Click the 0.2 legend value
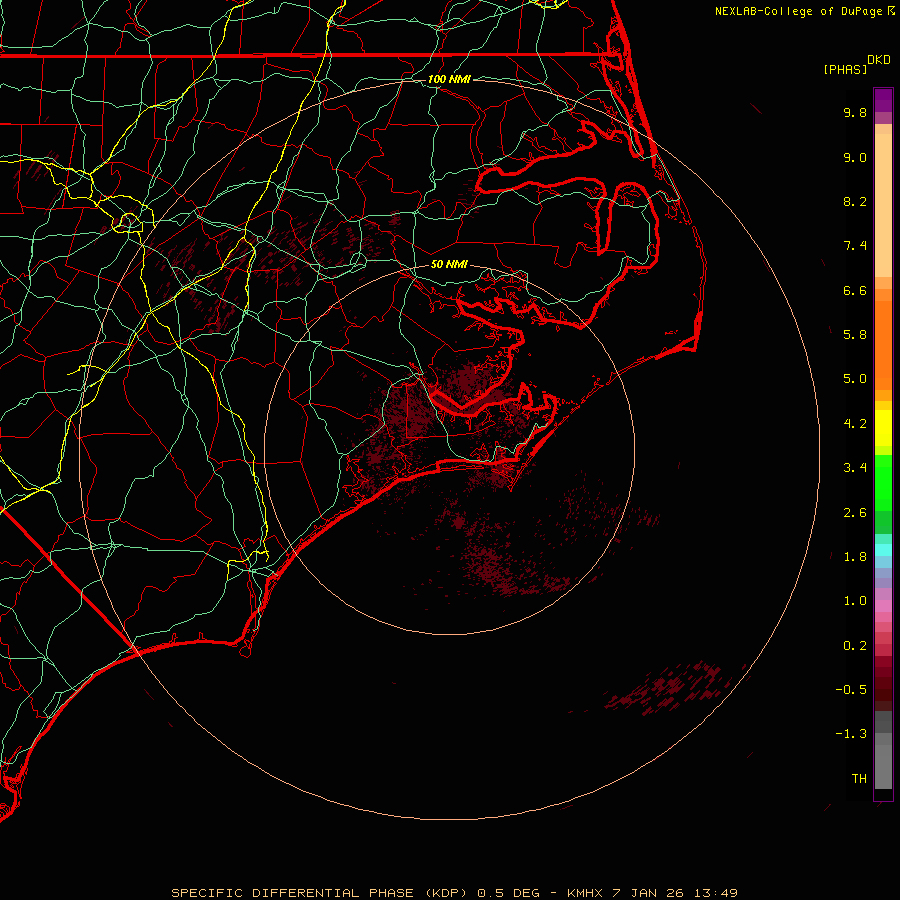900x900 pixels. coord(855,646)
